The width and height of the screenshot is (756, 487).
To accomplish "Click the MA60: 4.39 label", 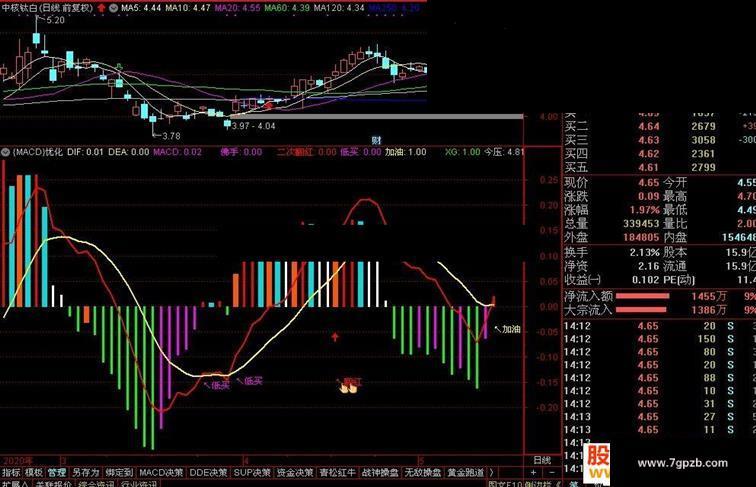I will coord(287,8).
